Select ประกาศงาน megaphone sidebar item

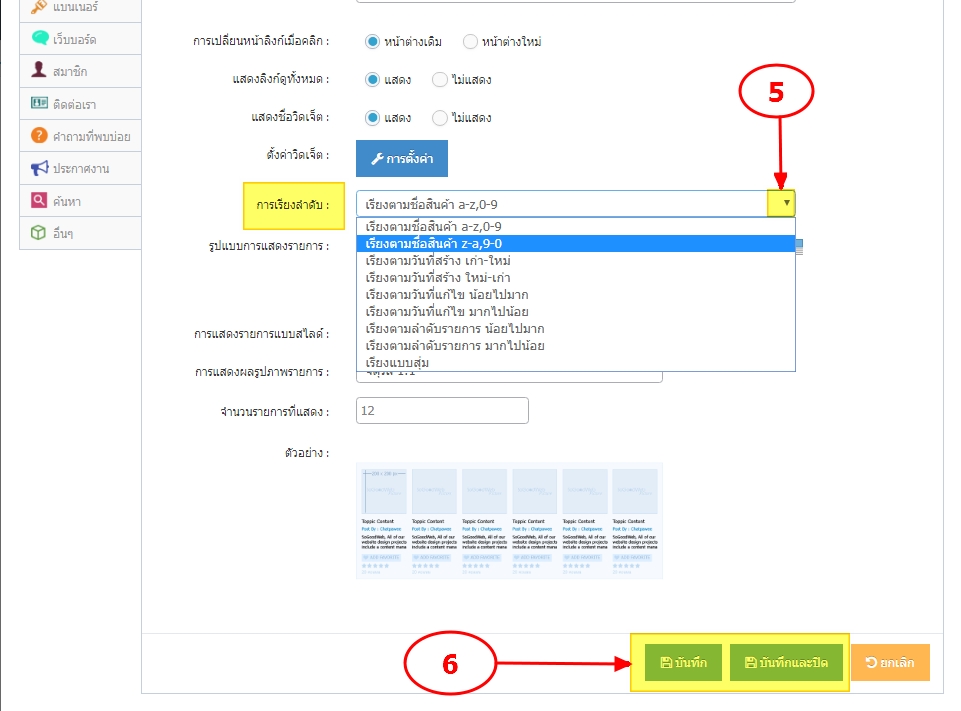(x=80, y=169)
